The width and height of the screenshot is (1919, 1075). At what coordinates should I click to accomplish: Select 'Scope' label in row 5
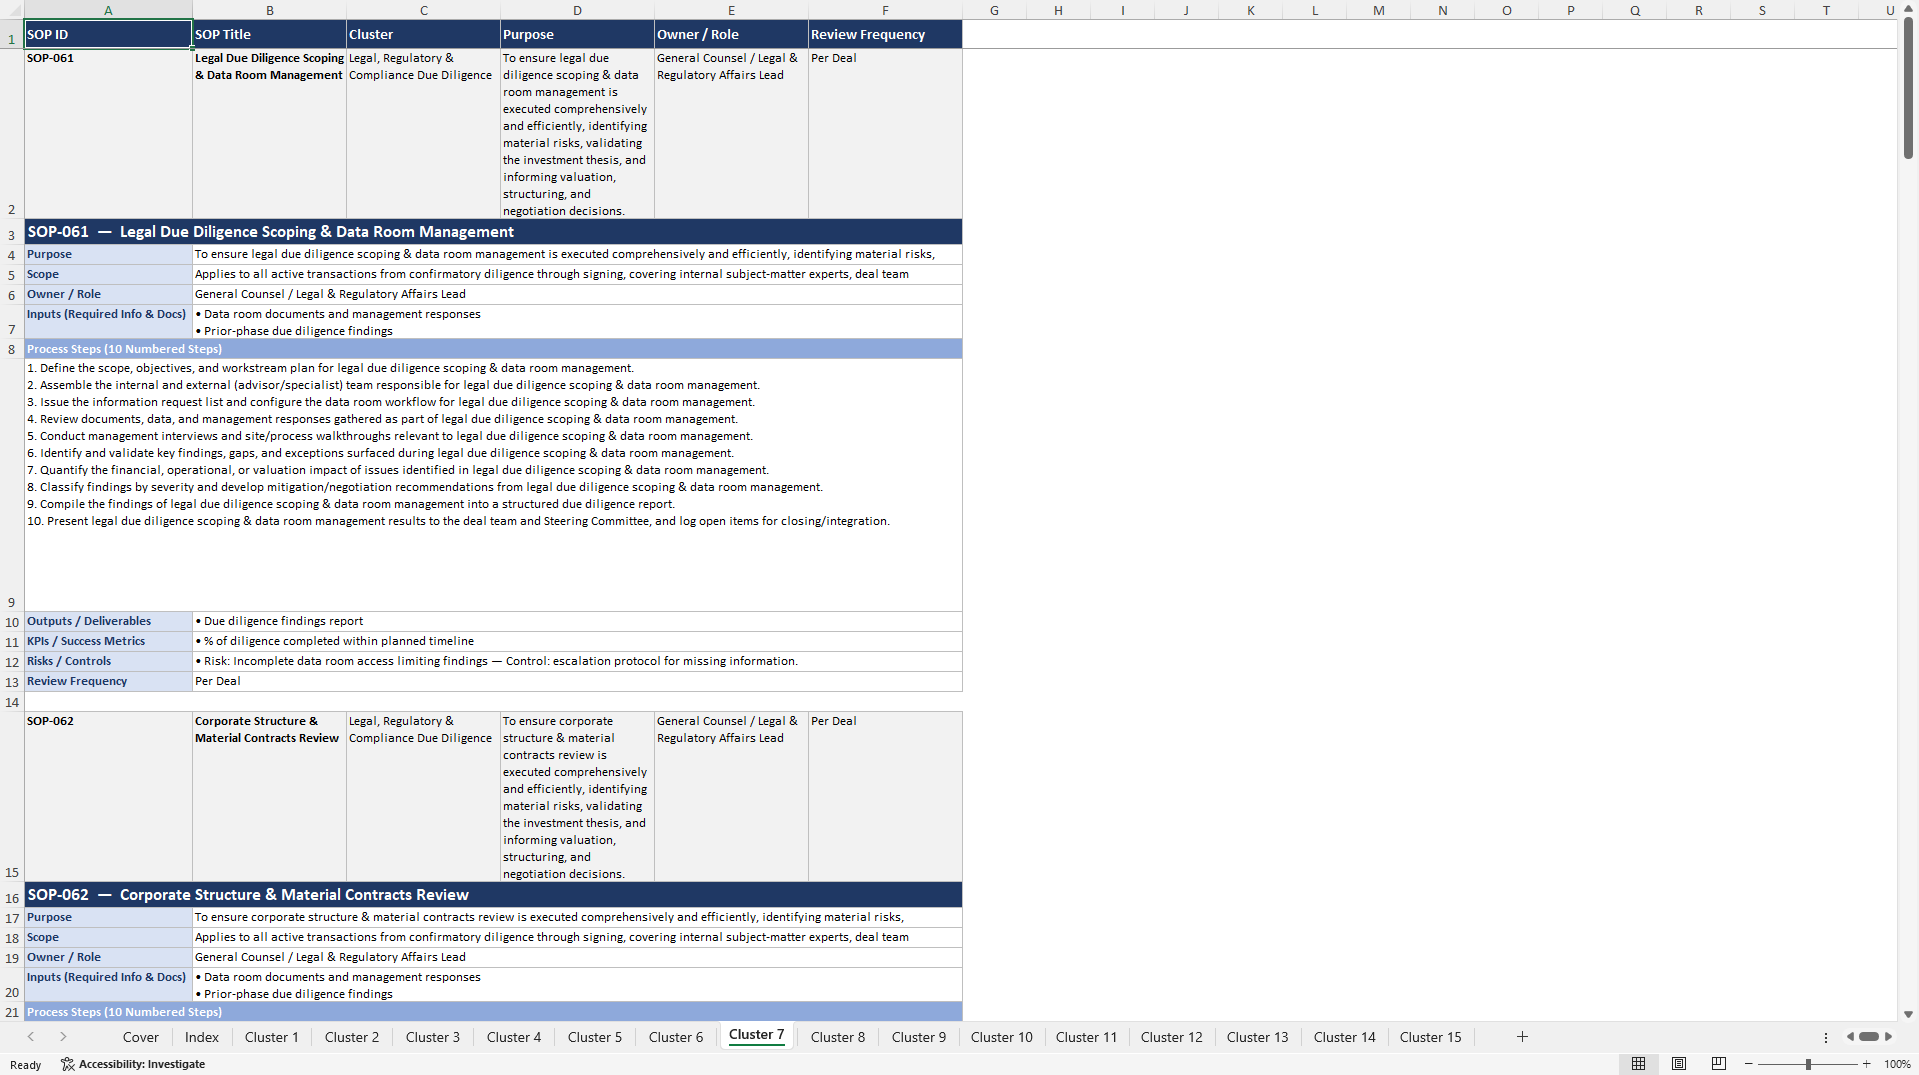coord(108,274)
